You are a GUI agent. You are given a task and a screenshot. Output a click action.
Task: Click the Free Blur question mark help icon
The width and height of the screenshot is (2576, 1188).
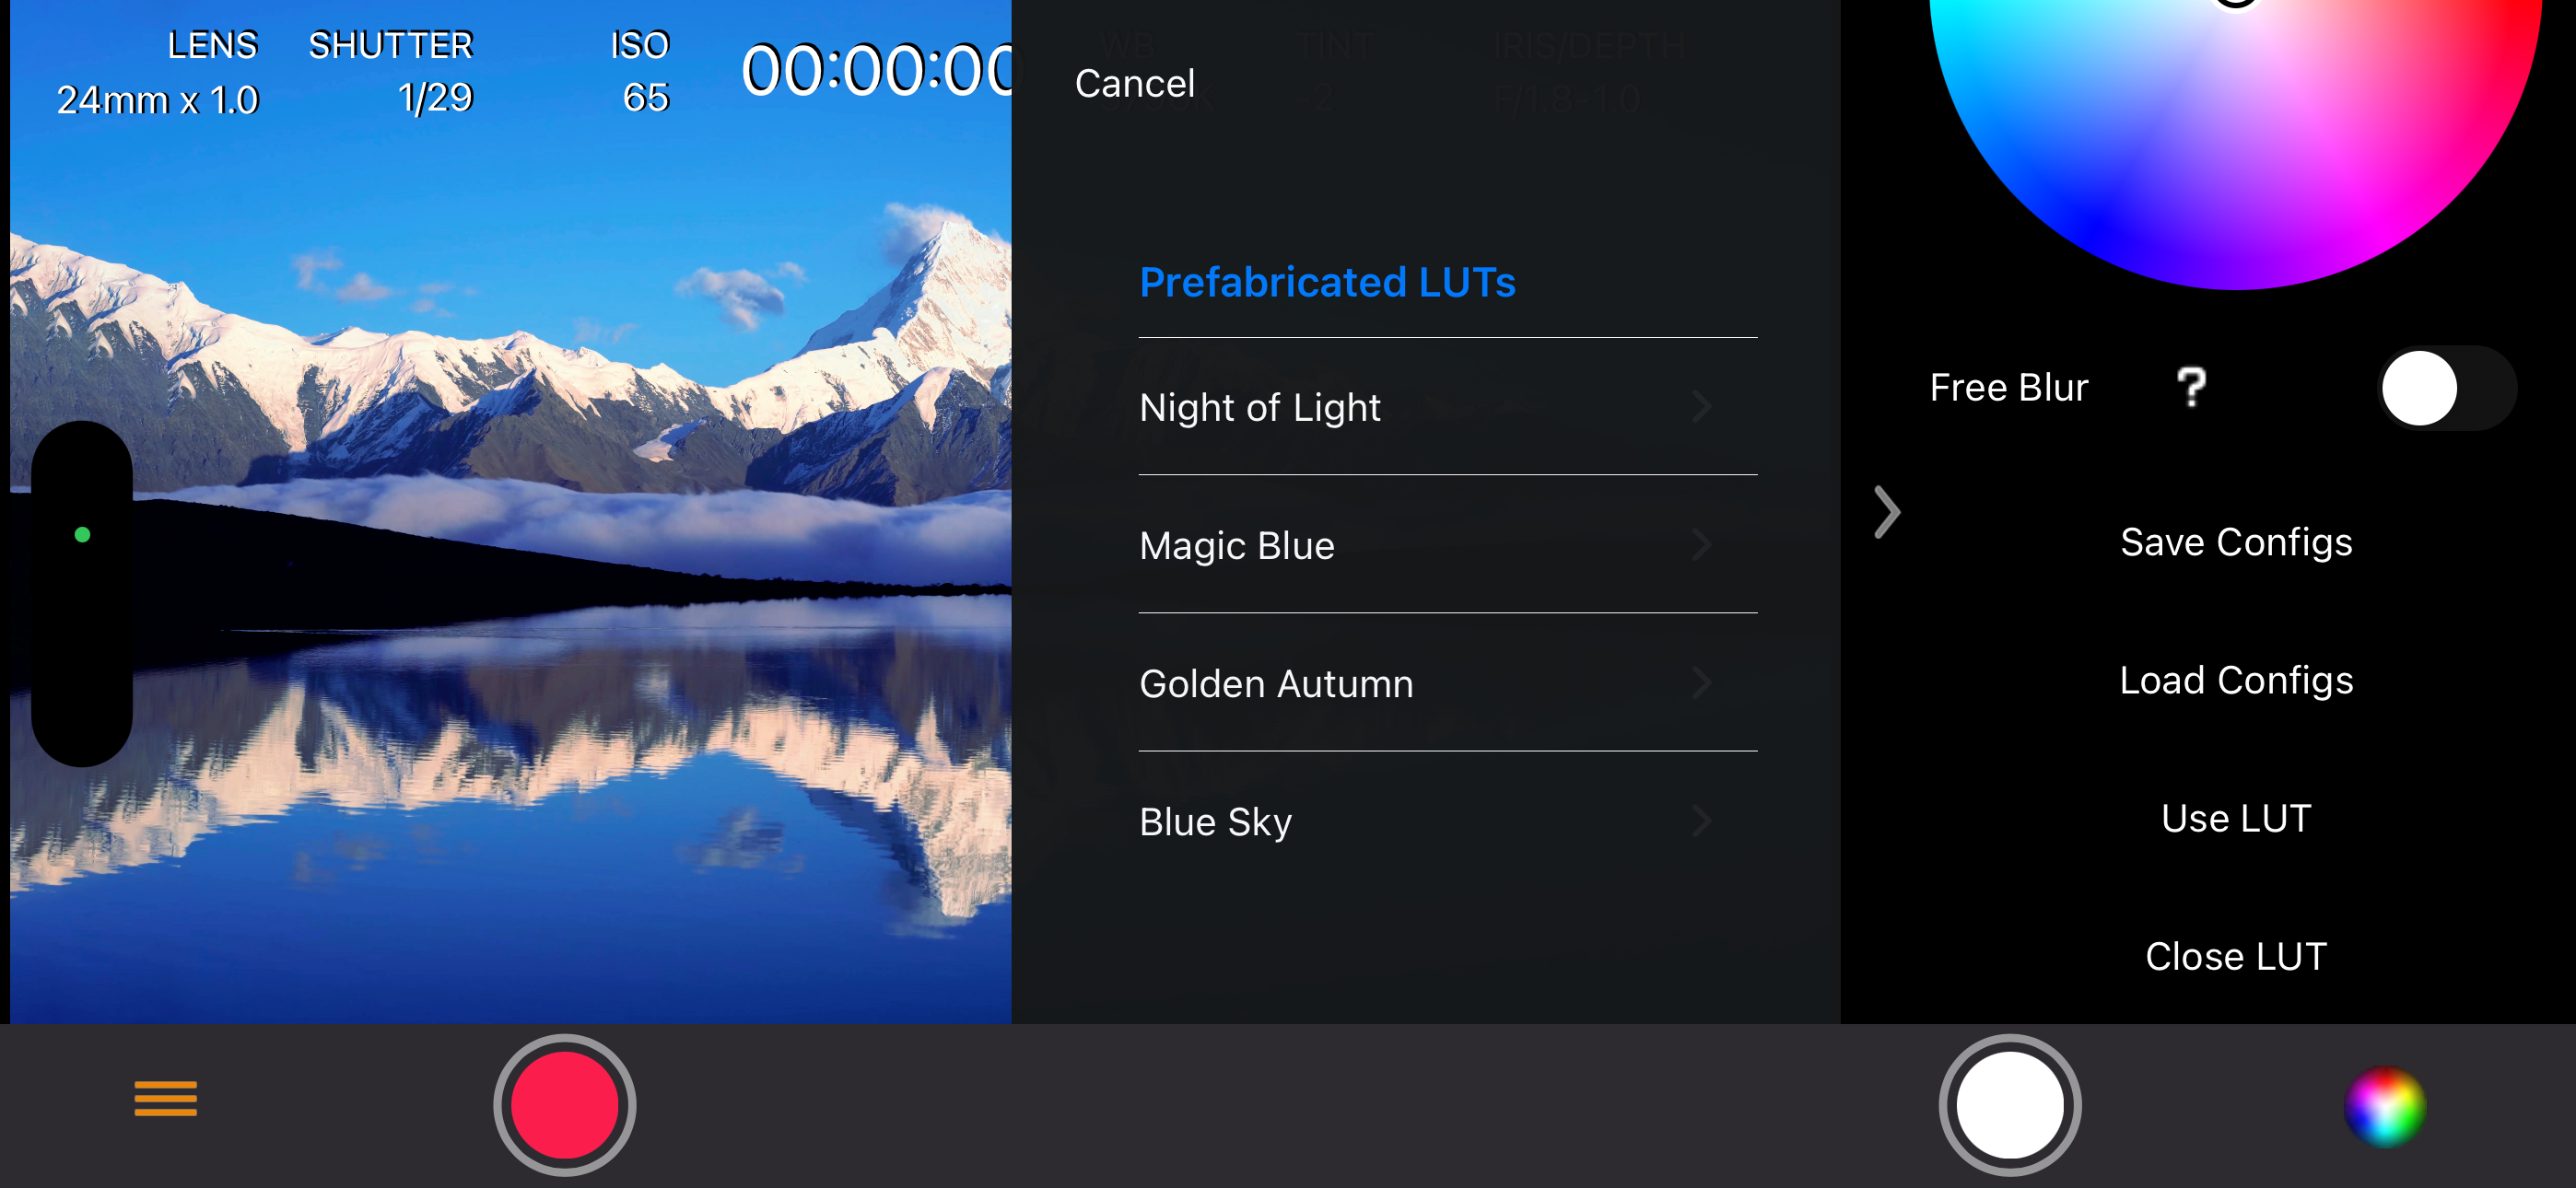point(2191,387)
